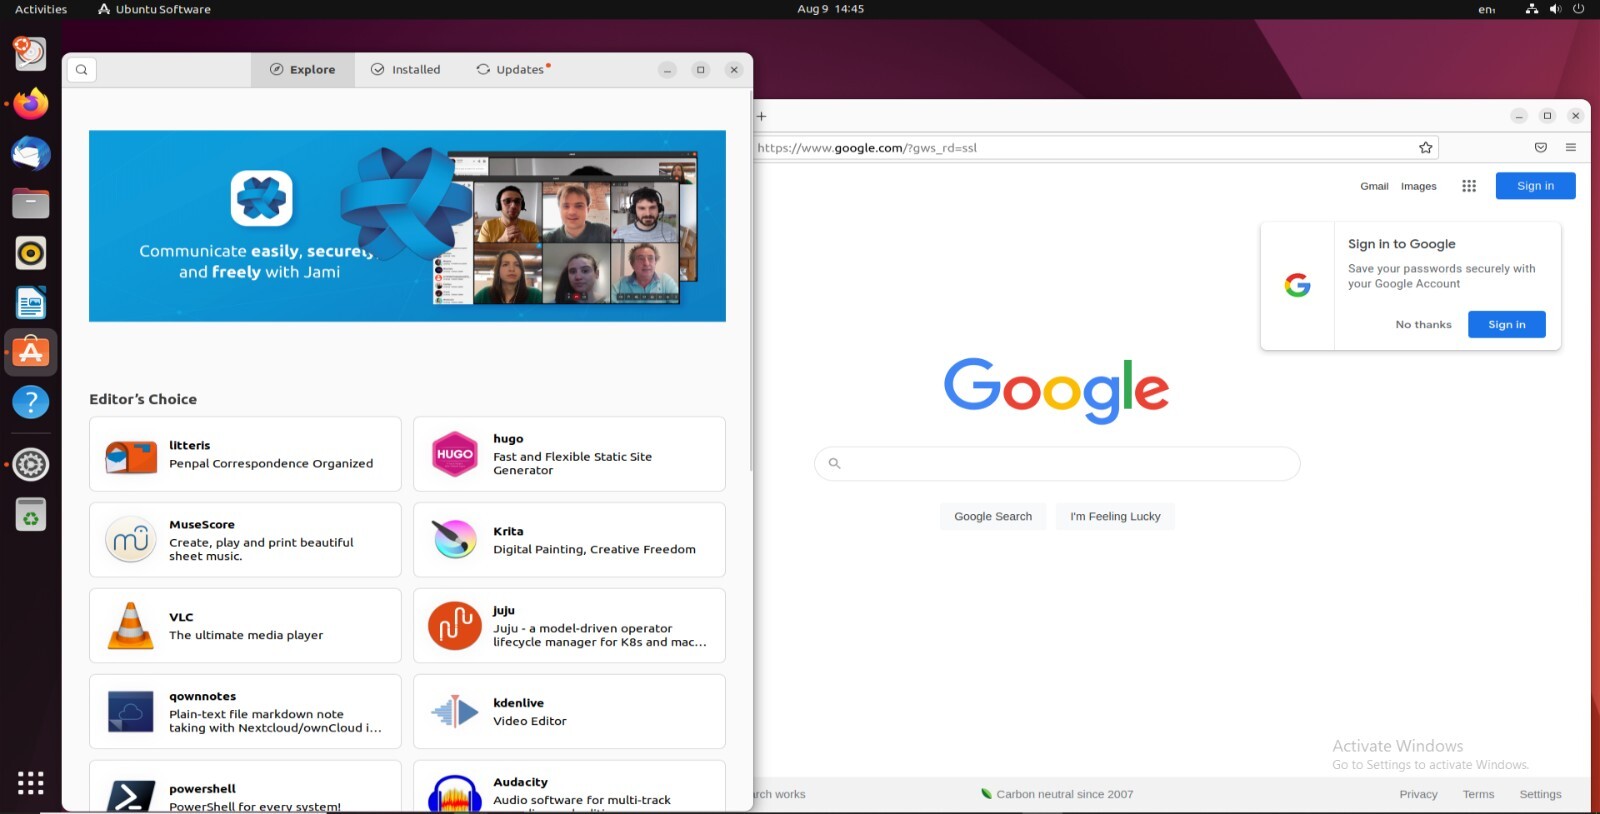
Task: Click the top-right blue Sign in button
Action: 1535,186
